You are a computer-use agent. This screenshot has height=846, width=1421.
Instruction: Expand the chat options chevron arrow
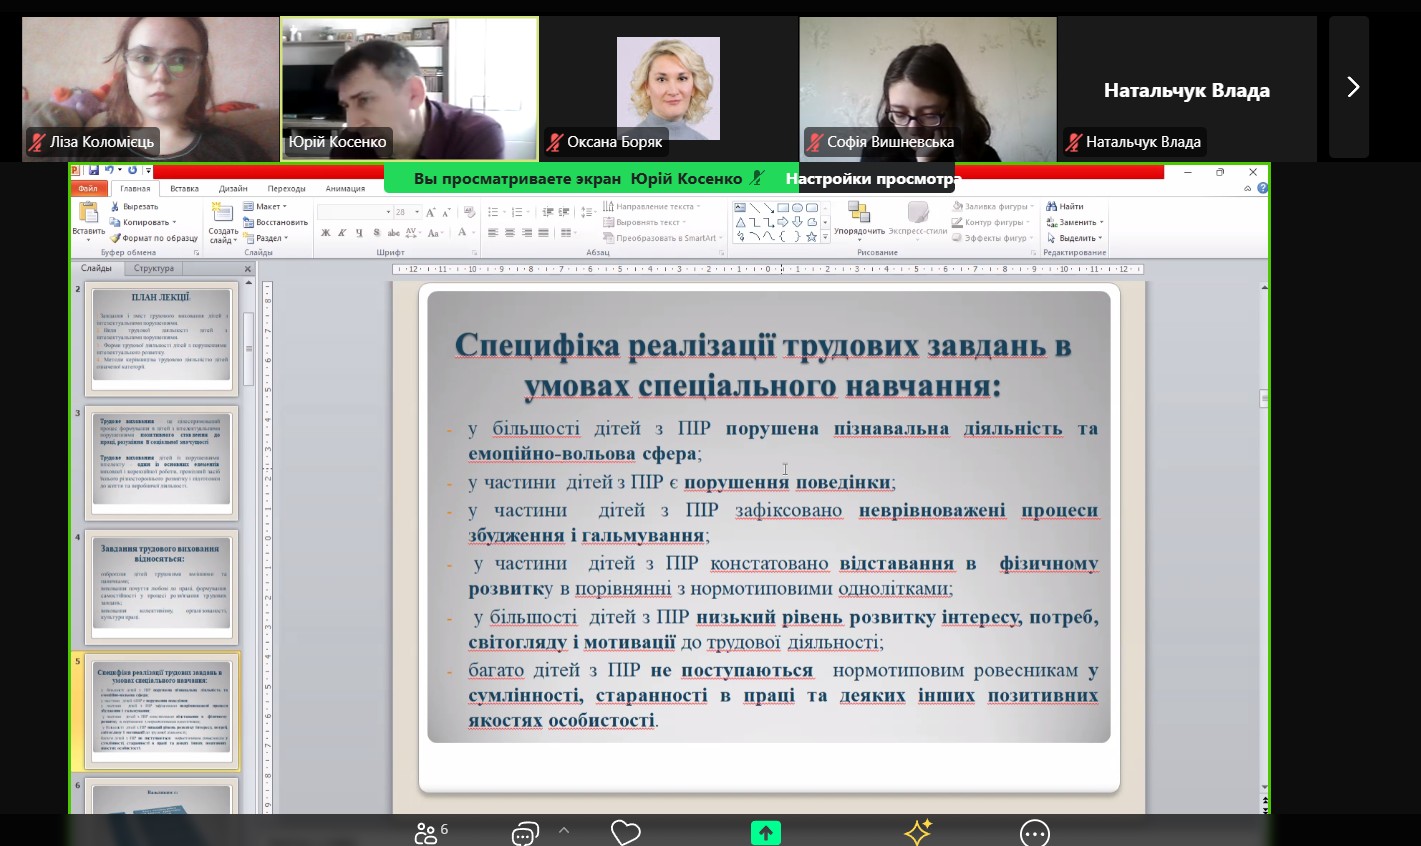tap(564, 830)
